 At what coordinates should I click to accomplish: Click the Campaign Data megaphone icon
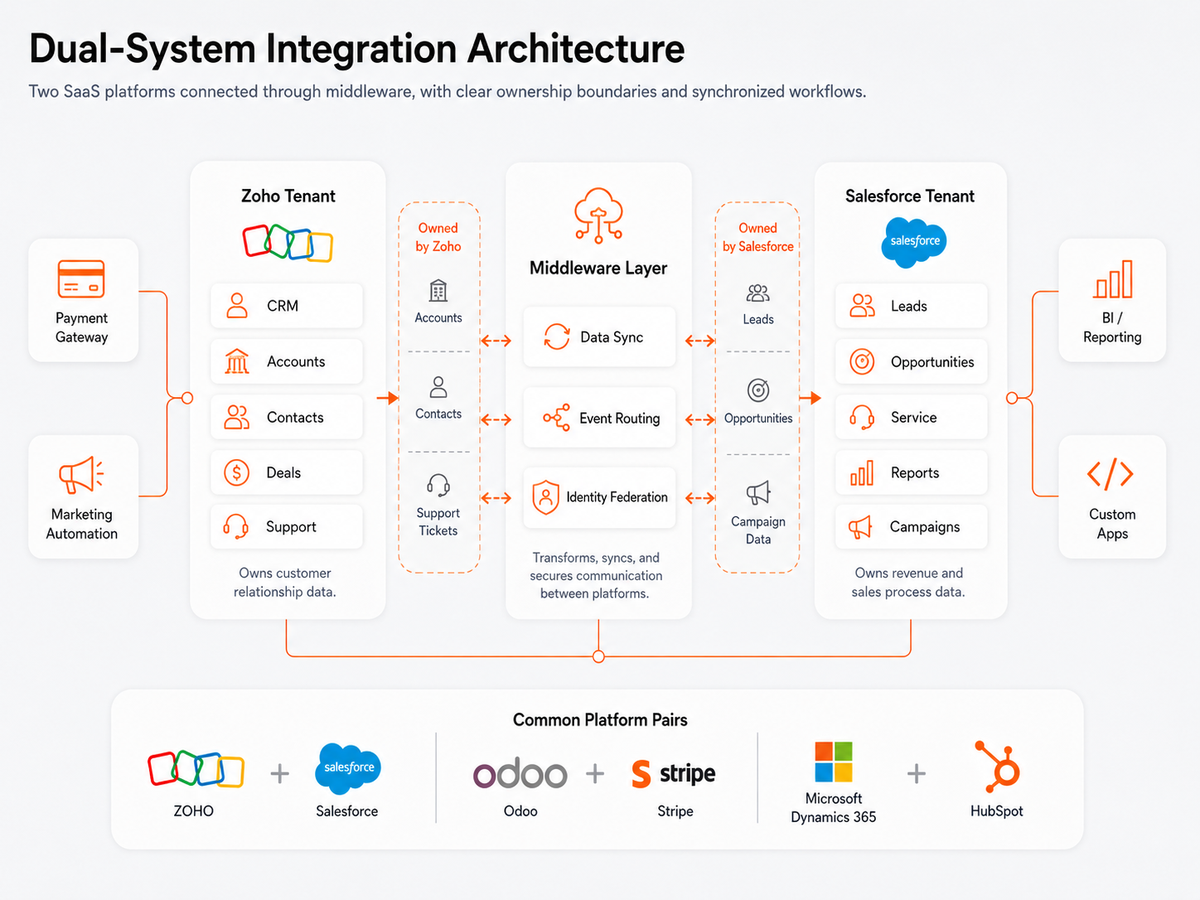tap(758, 493)
